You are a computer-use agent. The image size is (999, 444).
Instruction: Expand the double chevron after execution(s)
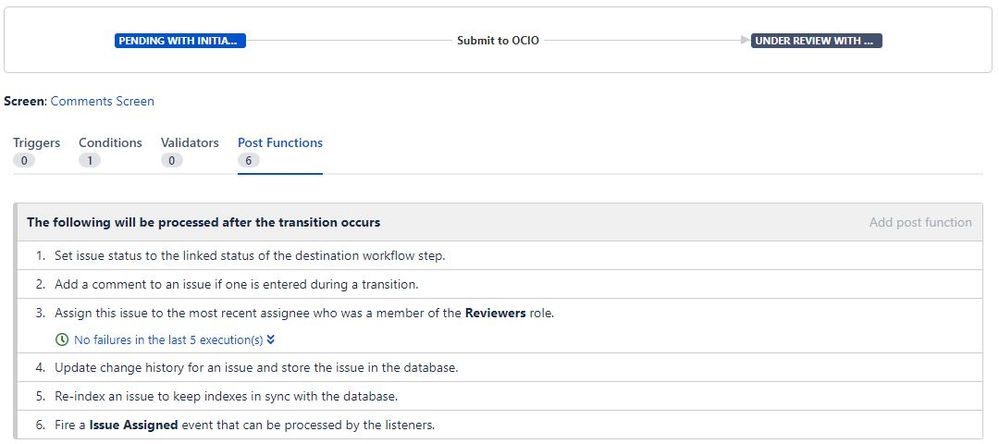[271, 340]
